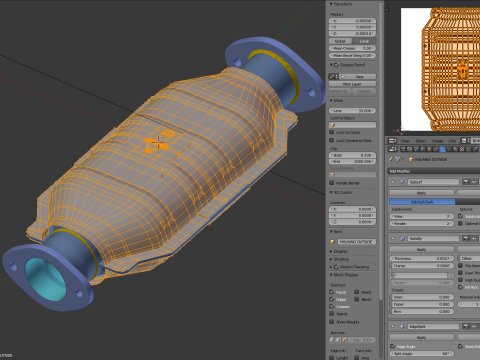Apply the EdgeSplit modifier
The height and width of the screenshot is (360, 480).
pos(422,337)
